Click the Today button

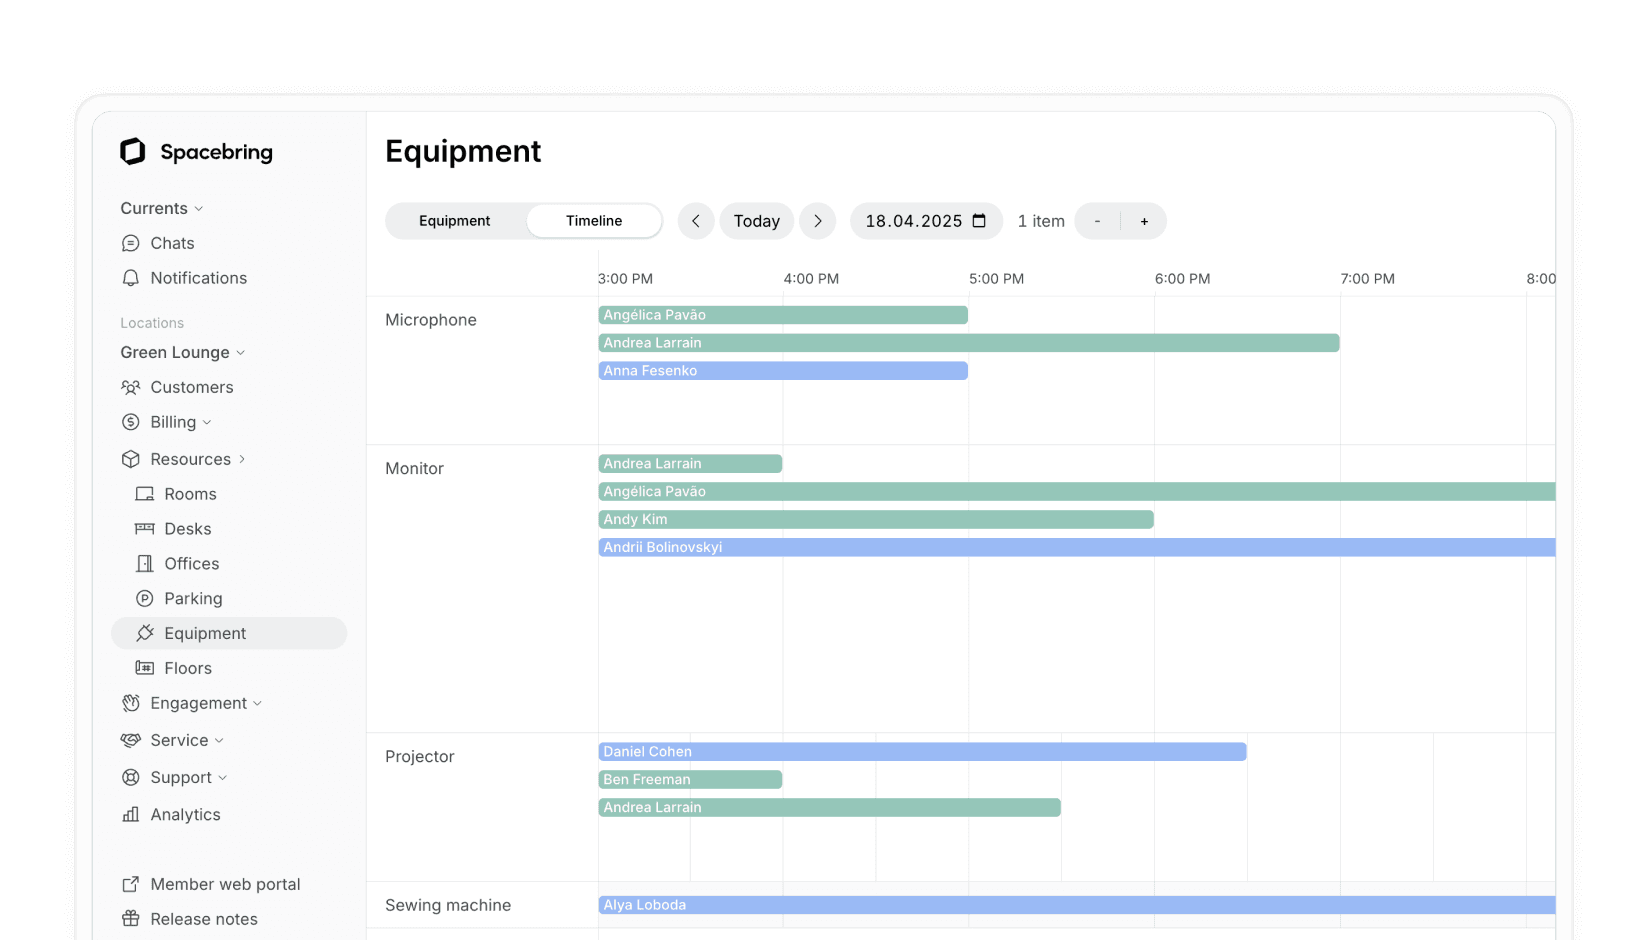[757, 220]
